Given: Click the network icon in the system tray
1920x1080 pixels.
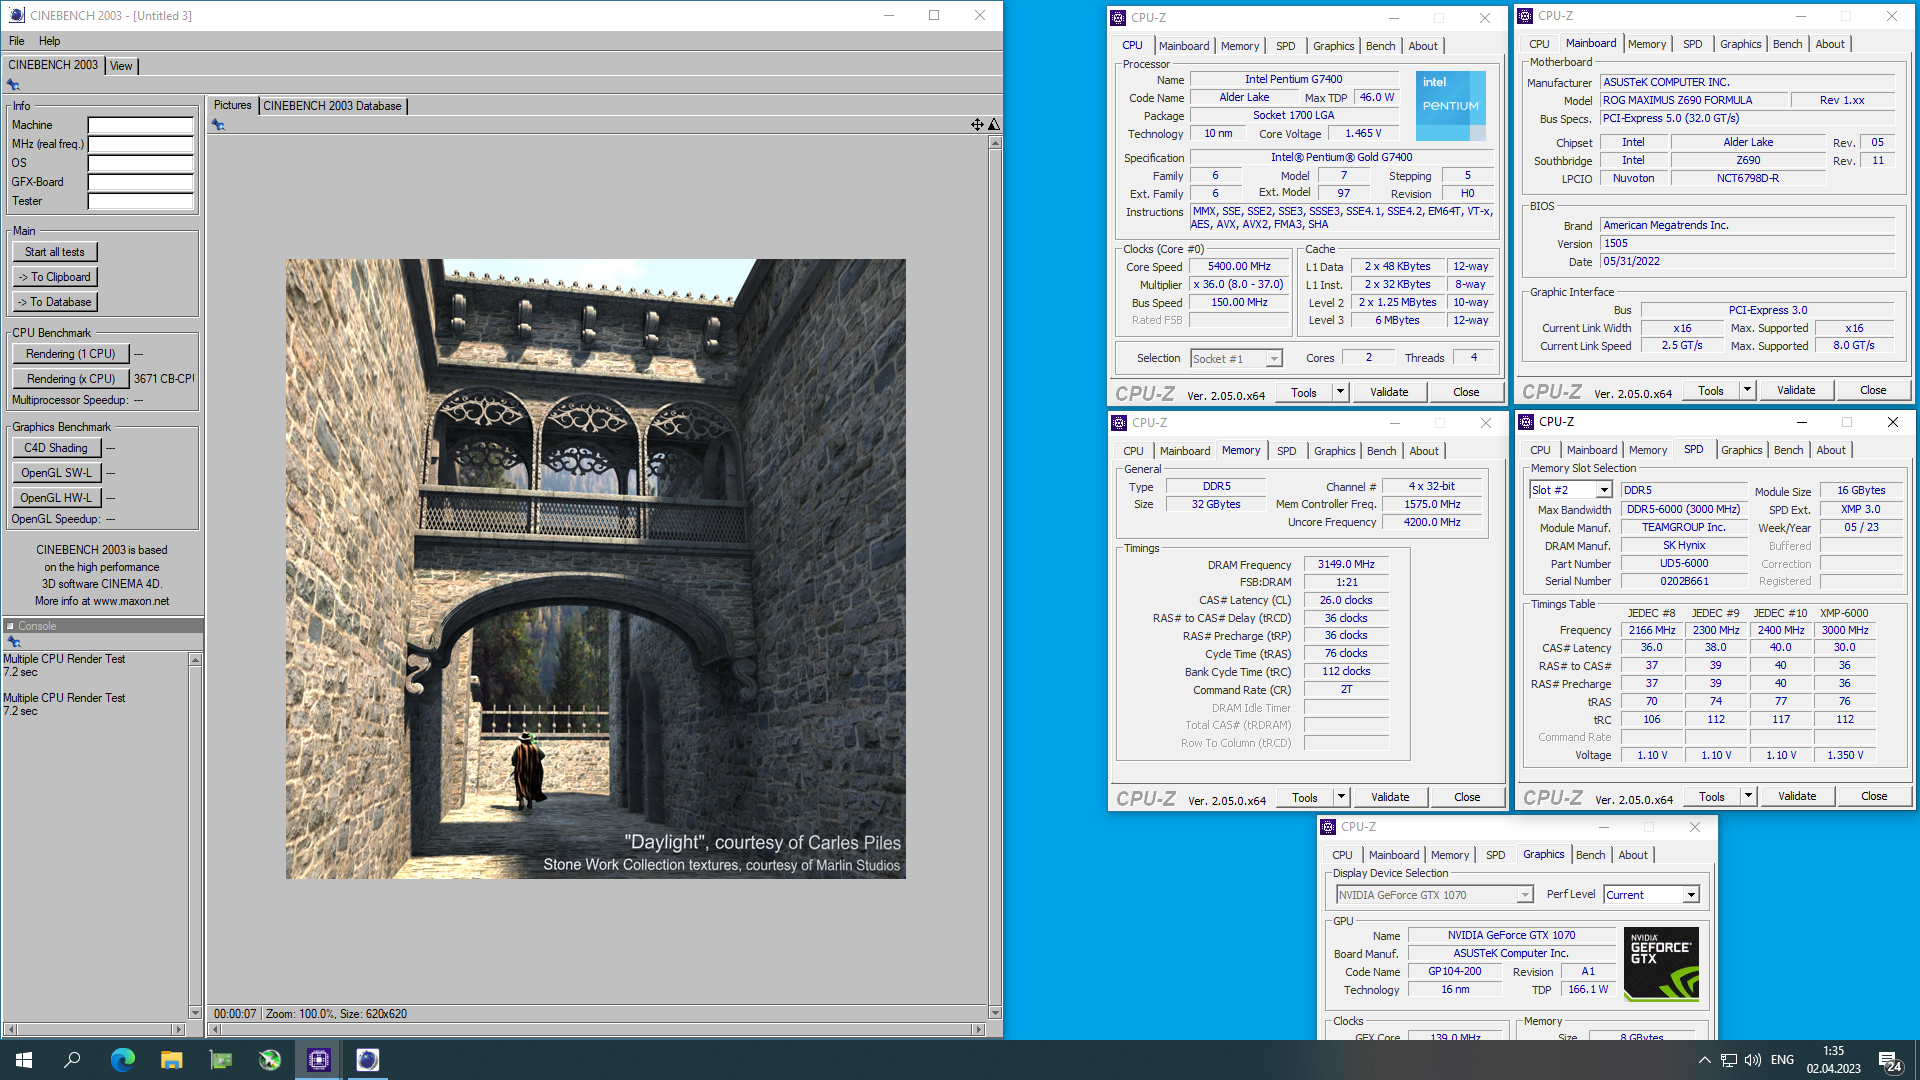Looking at the screenshot, I should 1728,1060.
